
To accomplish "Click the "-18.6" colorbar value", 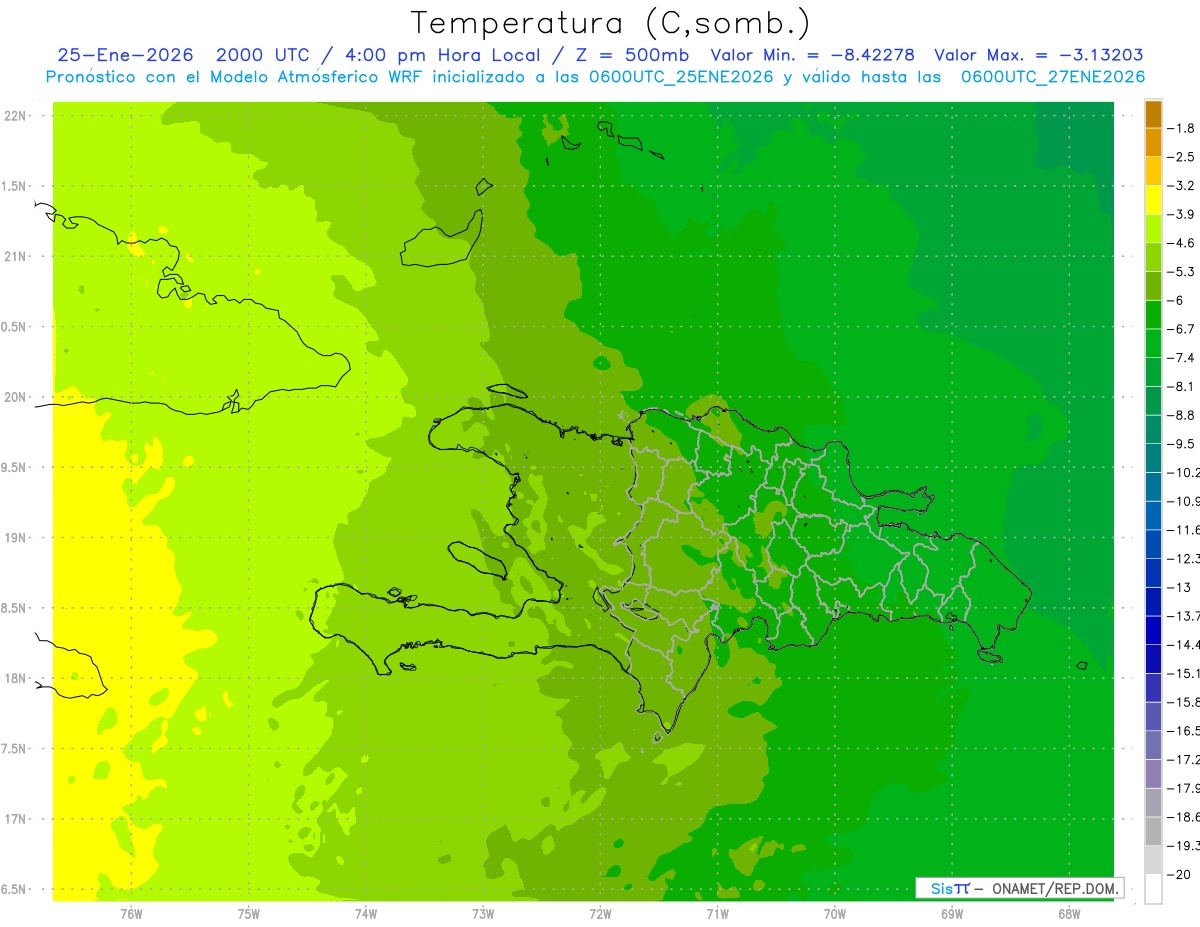I will coord(1184,817).
